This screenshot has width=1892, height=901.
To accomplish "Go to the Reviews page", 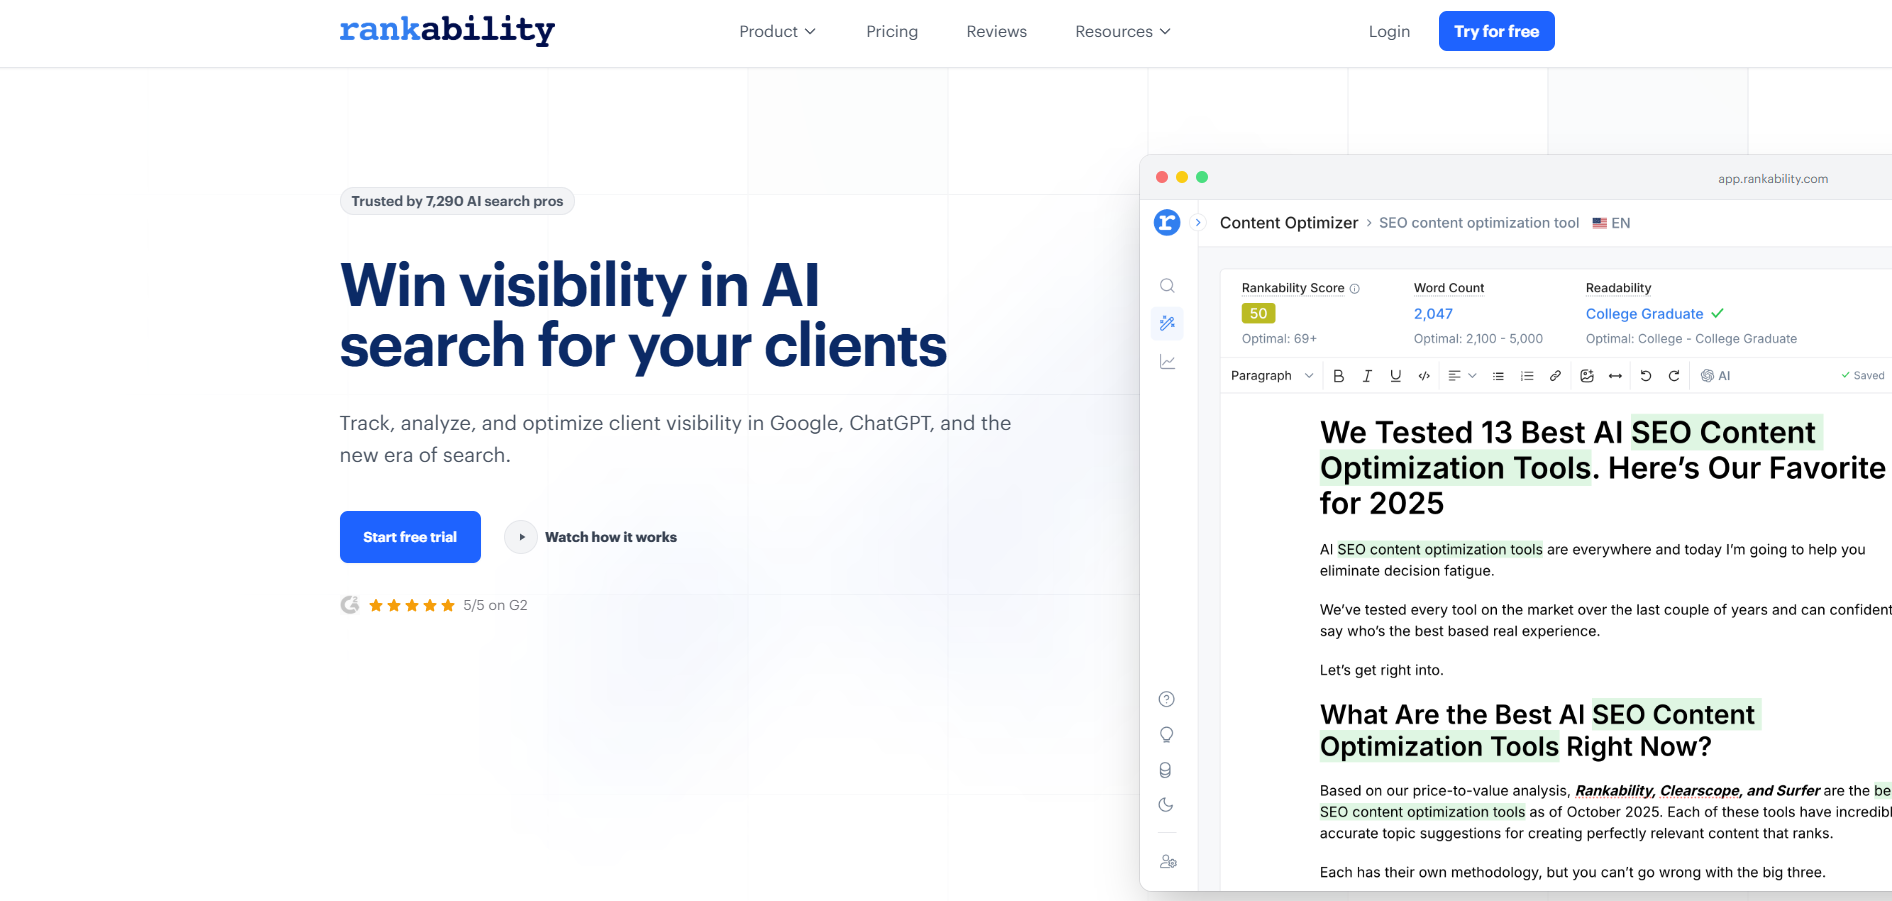I will [996, 32].
